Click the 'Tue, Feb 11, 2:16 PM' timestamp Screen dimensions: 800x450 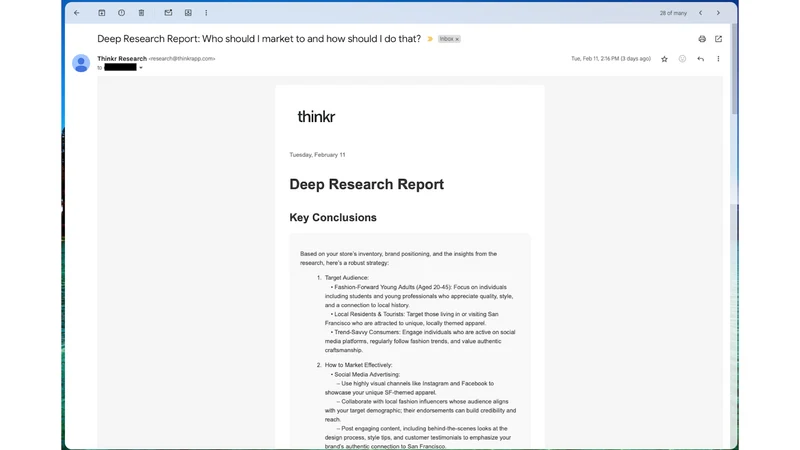tap(611, 59)
